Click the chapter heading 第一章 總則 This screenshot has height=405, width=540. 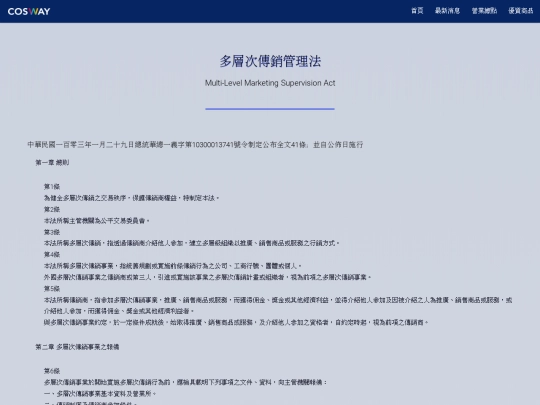tap(52, 163)
